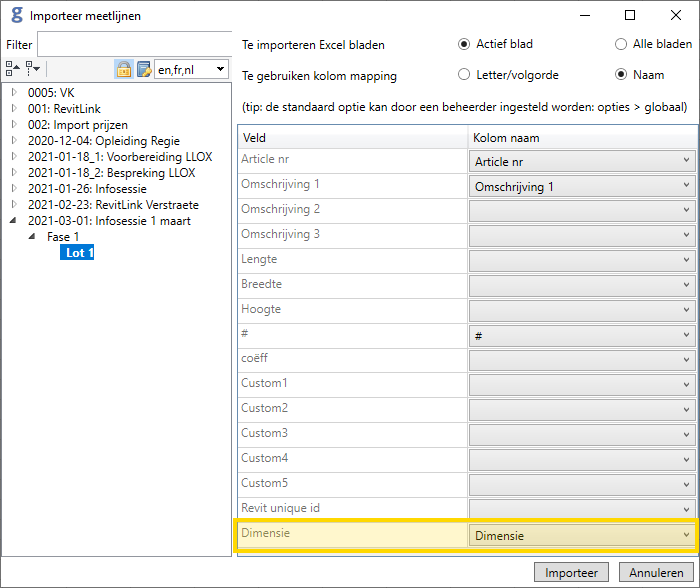Expand 2021-01-18_1: Voorbereiding LLOX node
The height and width of the screenshot is (588, 700).
click(x=14, y=156)
